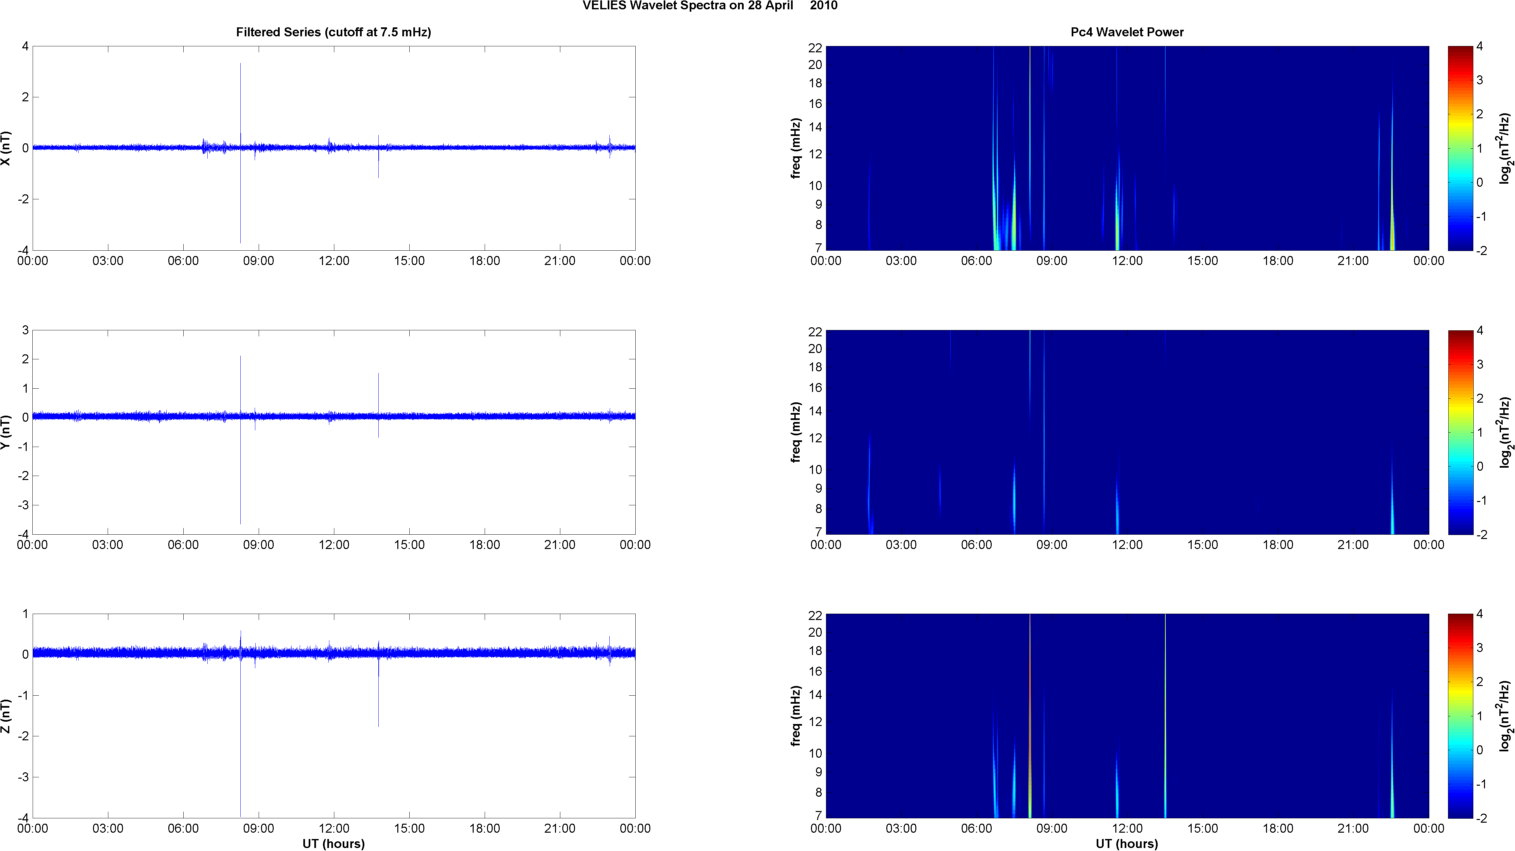Click the large spike in X filtered series
Viewport: 1515px width, 851px height.
pos(240,100)
